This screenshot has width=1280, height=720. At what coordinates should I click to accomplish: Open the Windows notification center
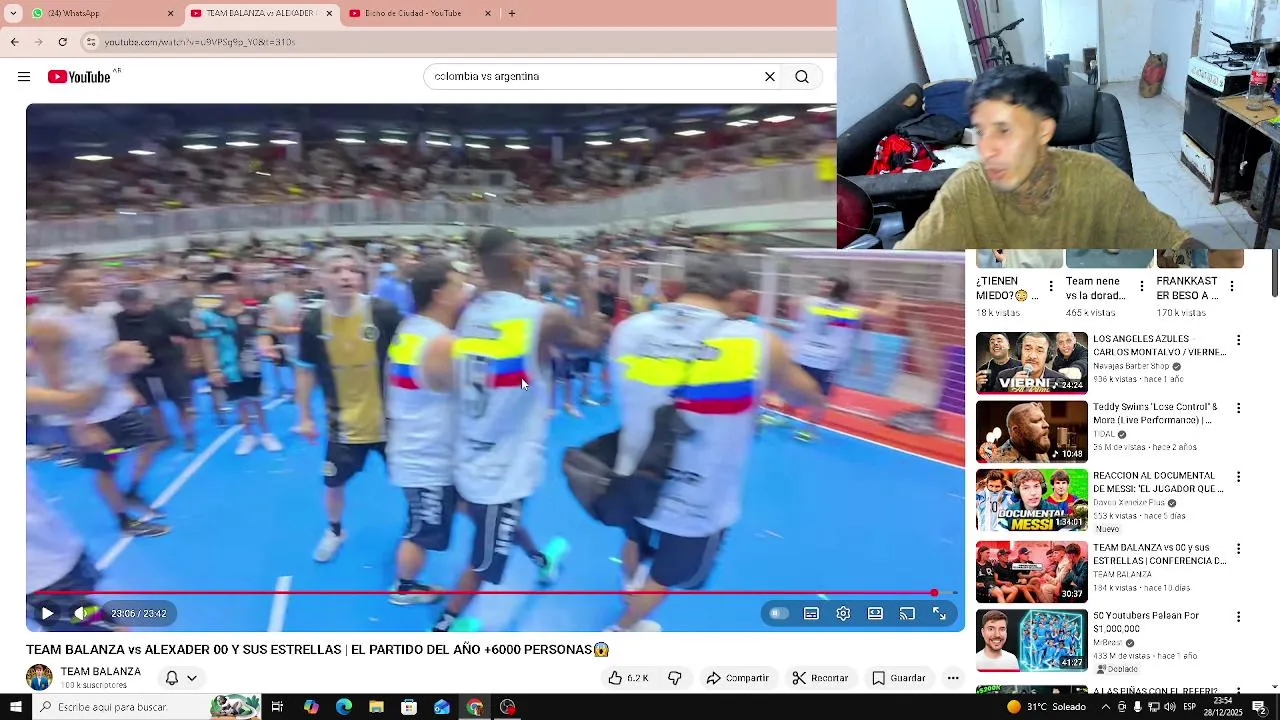(1260, 707)
